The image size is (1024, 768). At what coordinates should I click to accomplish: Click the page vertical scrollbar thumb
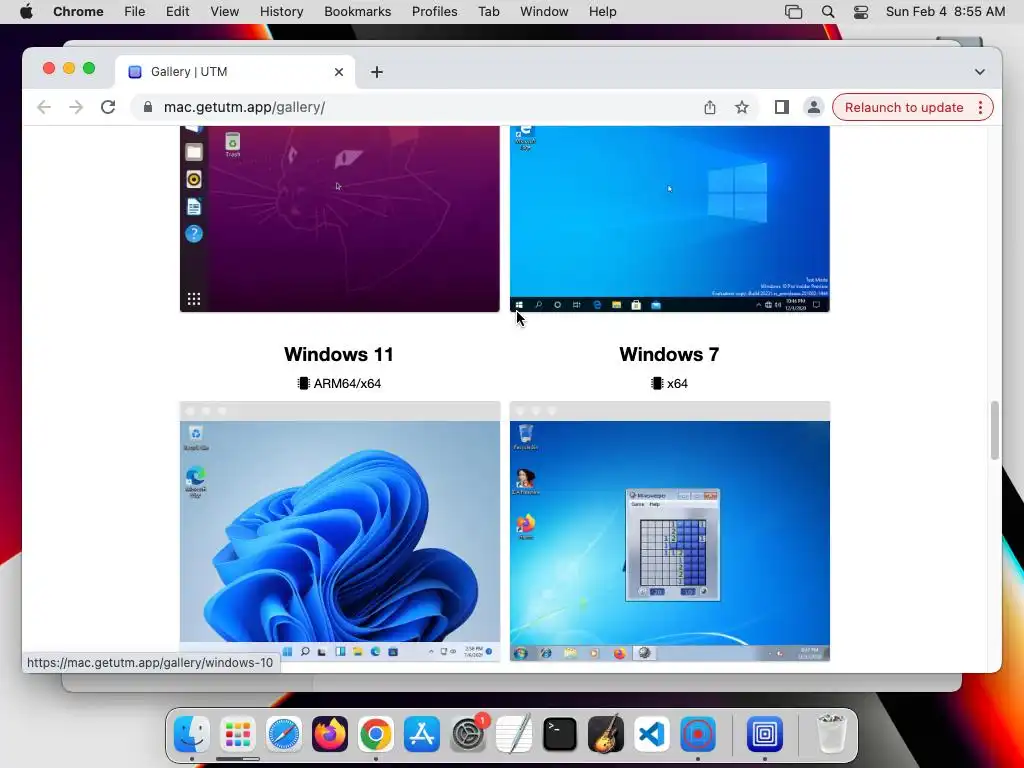995,430
